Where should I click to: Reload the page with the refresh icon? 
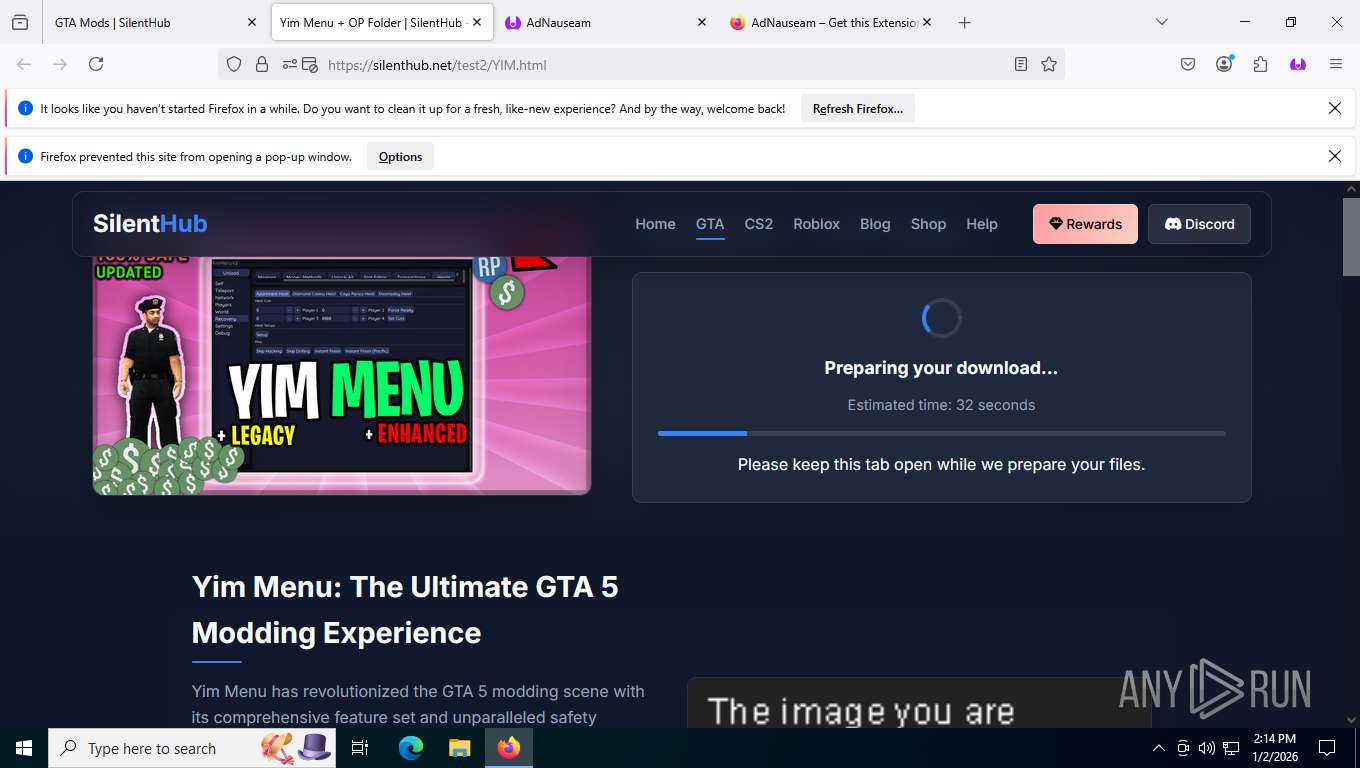[96, 64]
